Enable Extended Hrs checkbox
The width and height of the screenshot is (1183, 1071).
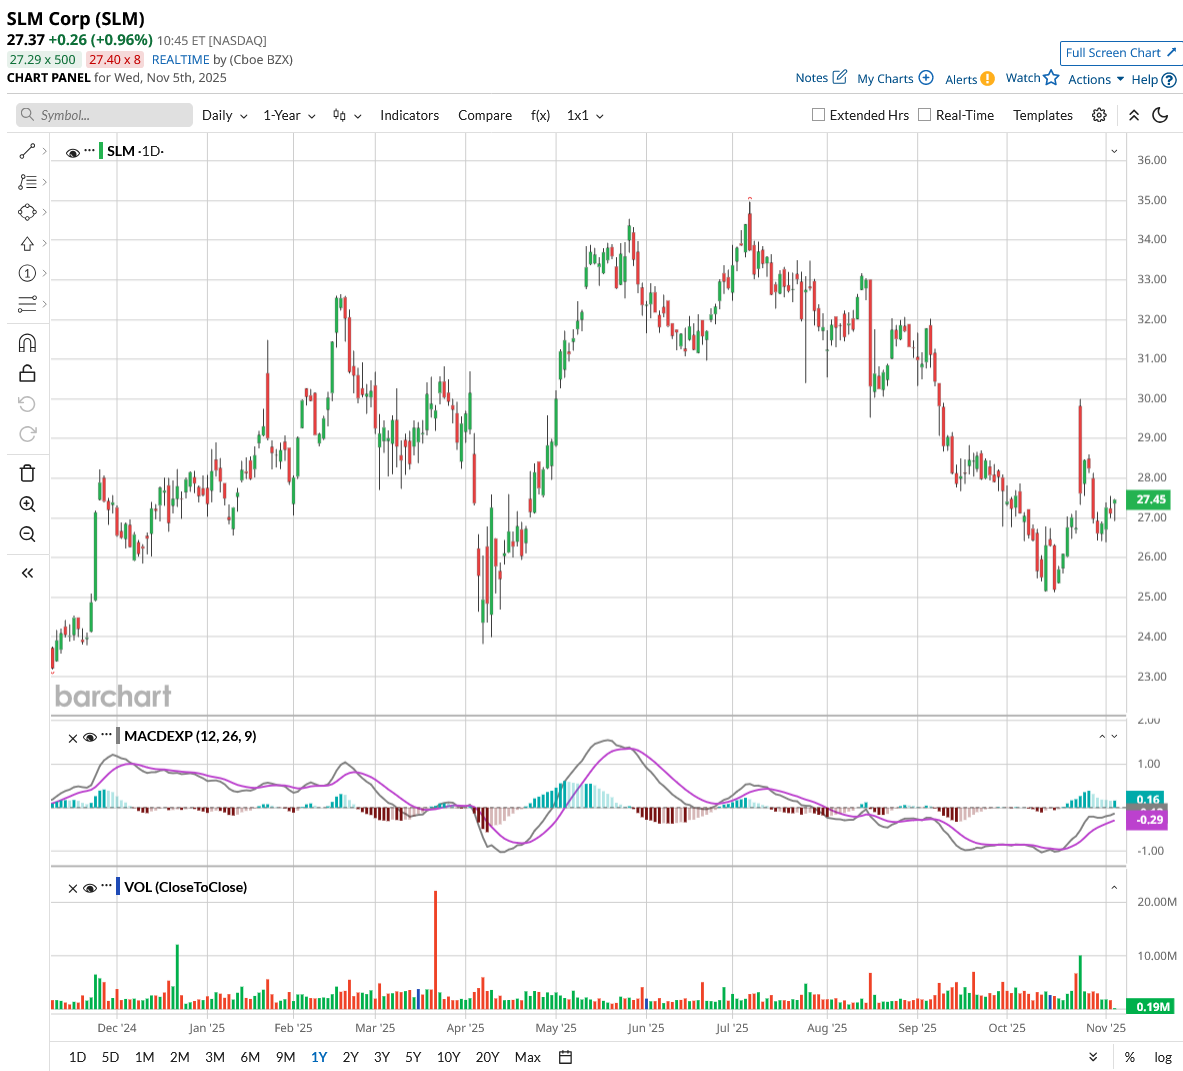point(818,115)
